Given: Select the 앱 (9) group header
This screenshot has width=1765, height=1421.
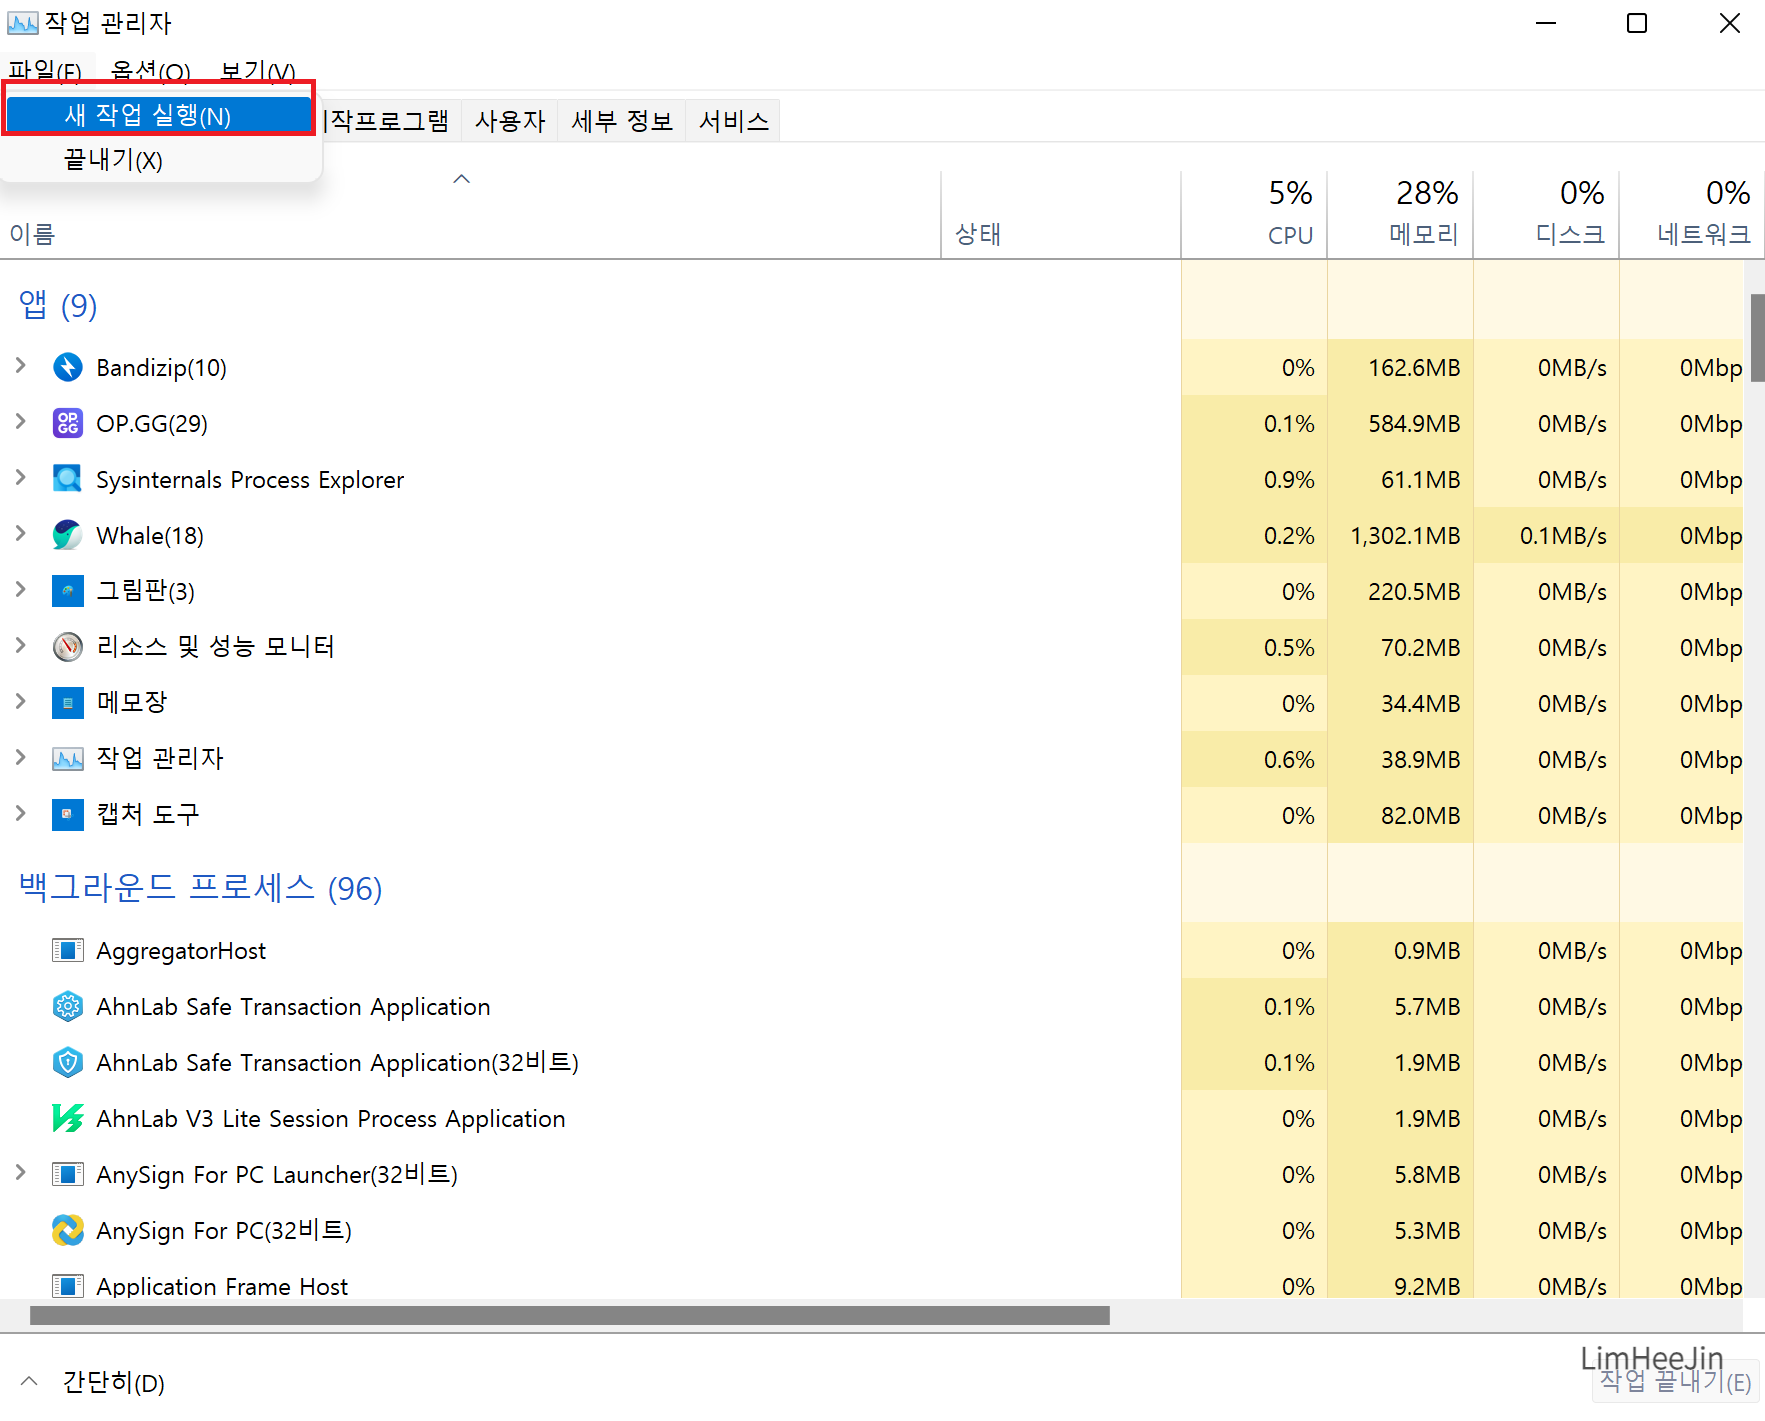Looking at the screenshot, I should [58, 305].
